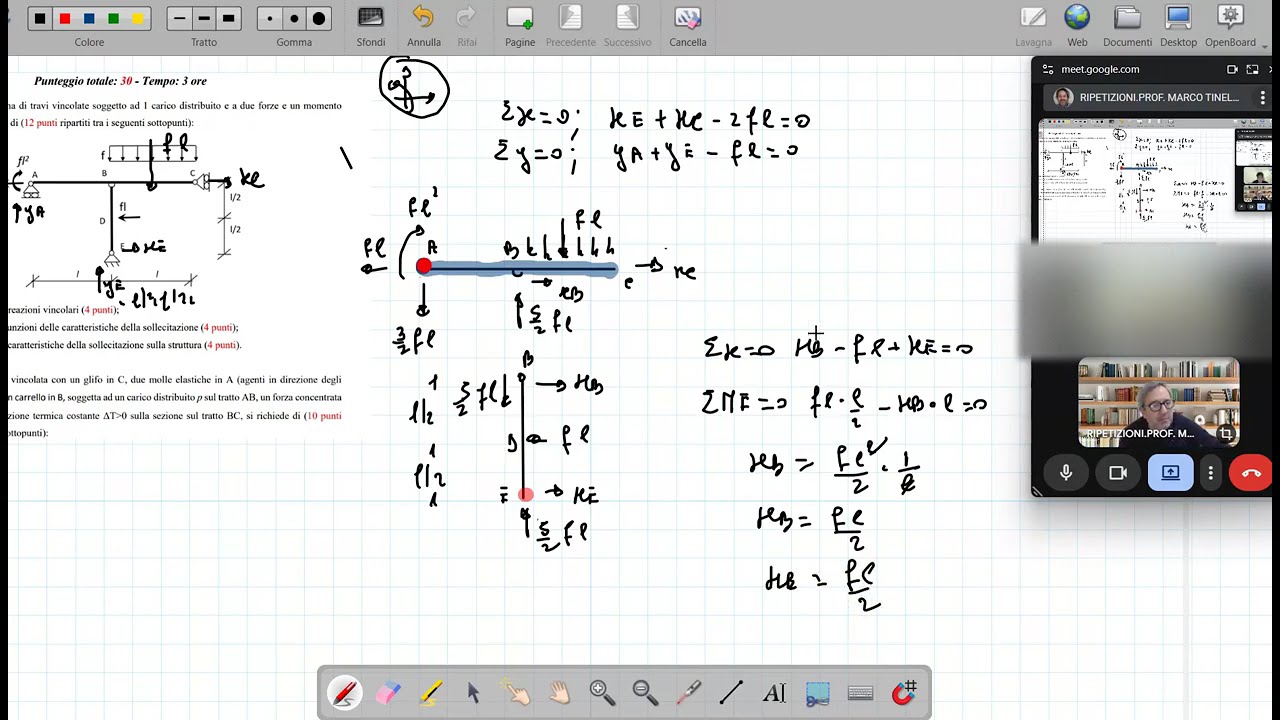Add a new page with Pagine
Image resolution: width=1280 pixels, height=720 pixels.
520,25
